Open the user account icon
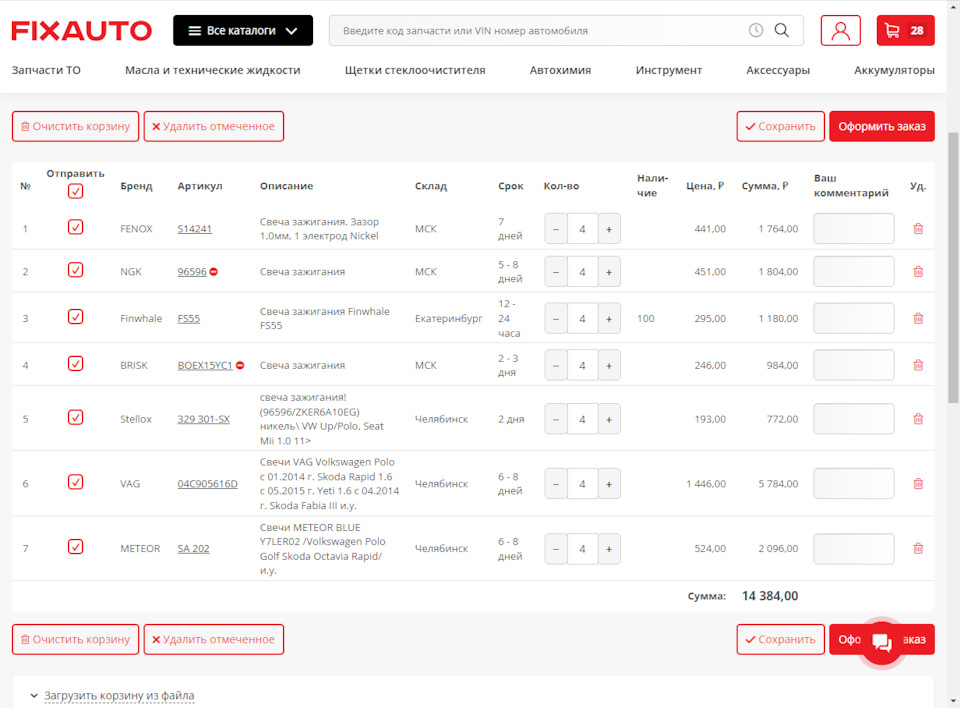Image resolution: width=960 pixels, height=708 pixels. 840,31
